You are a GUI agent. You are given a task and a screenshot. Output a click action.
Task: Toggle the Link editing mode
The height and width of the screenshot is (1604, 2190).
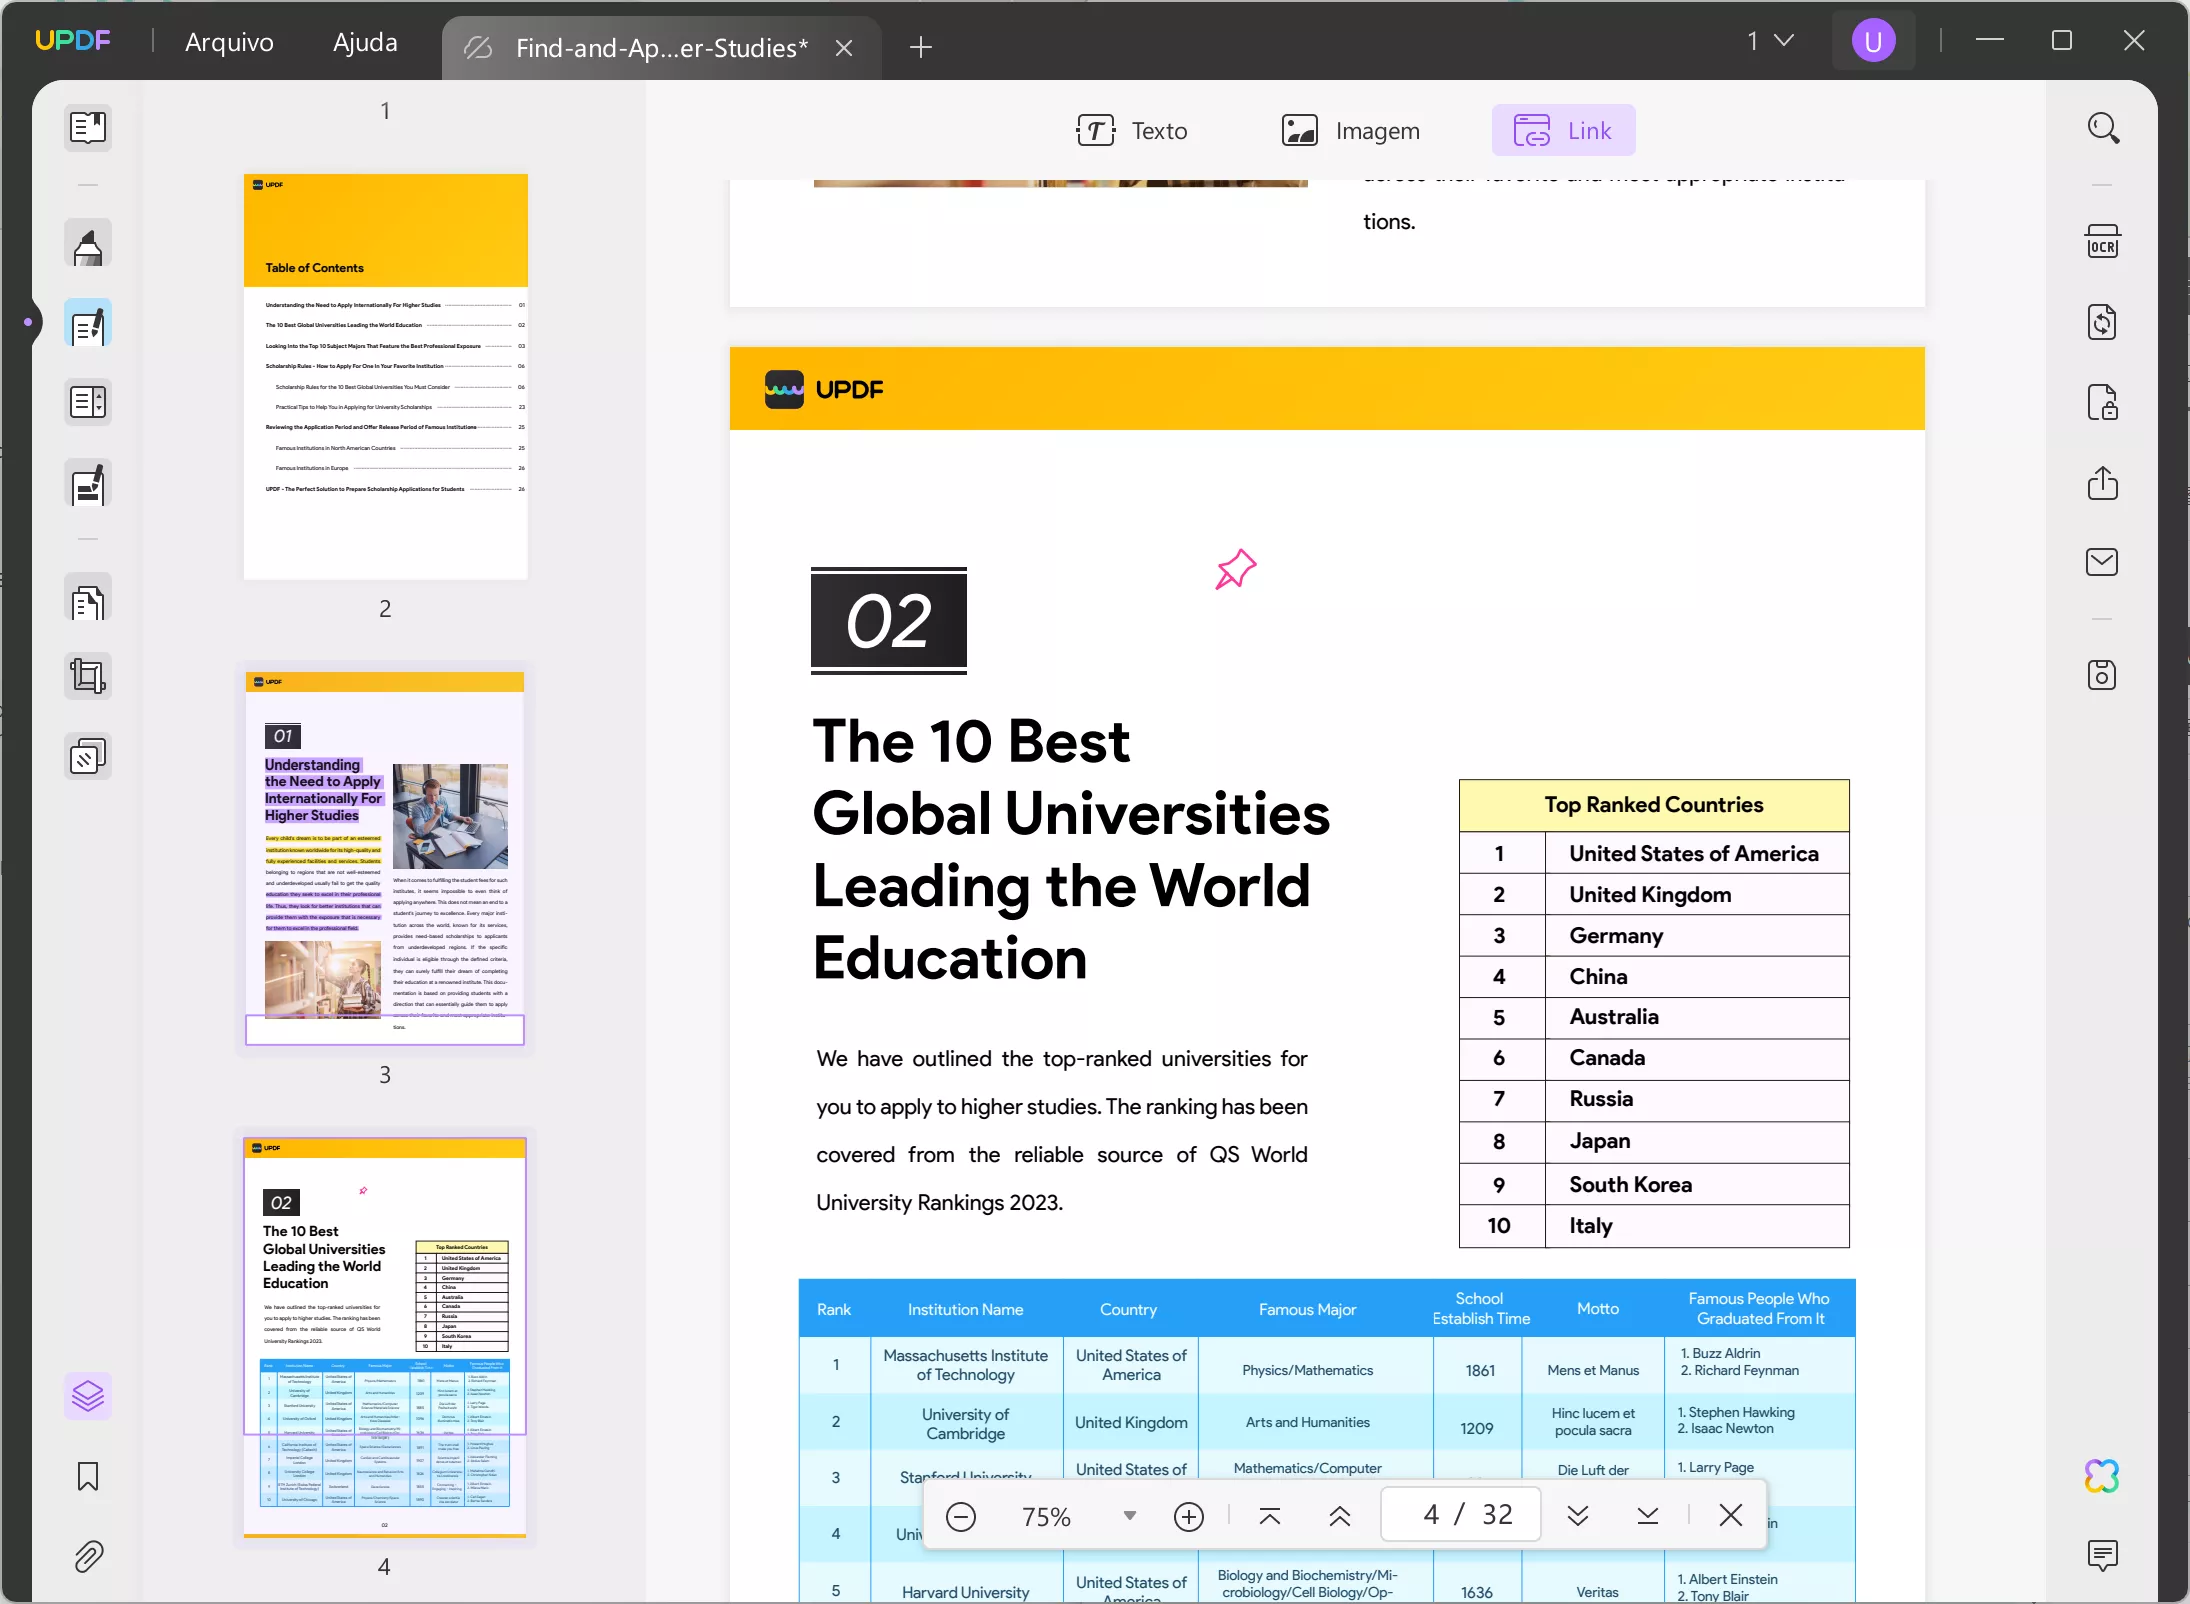[1563, 131]
